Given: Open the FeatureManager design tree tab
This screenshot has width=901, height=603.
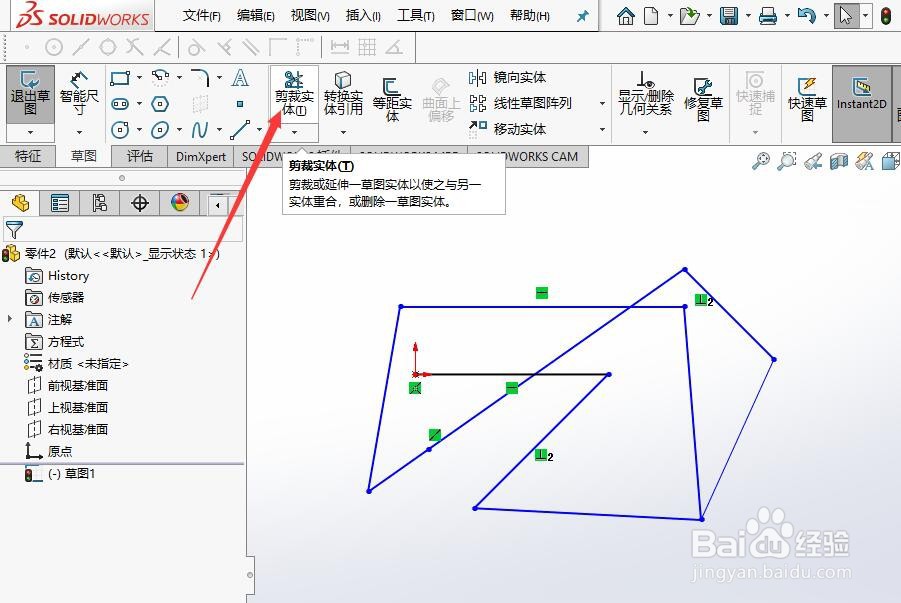Looking at the screenshot, I should pos(20,203).
